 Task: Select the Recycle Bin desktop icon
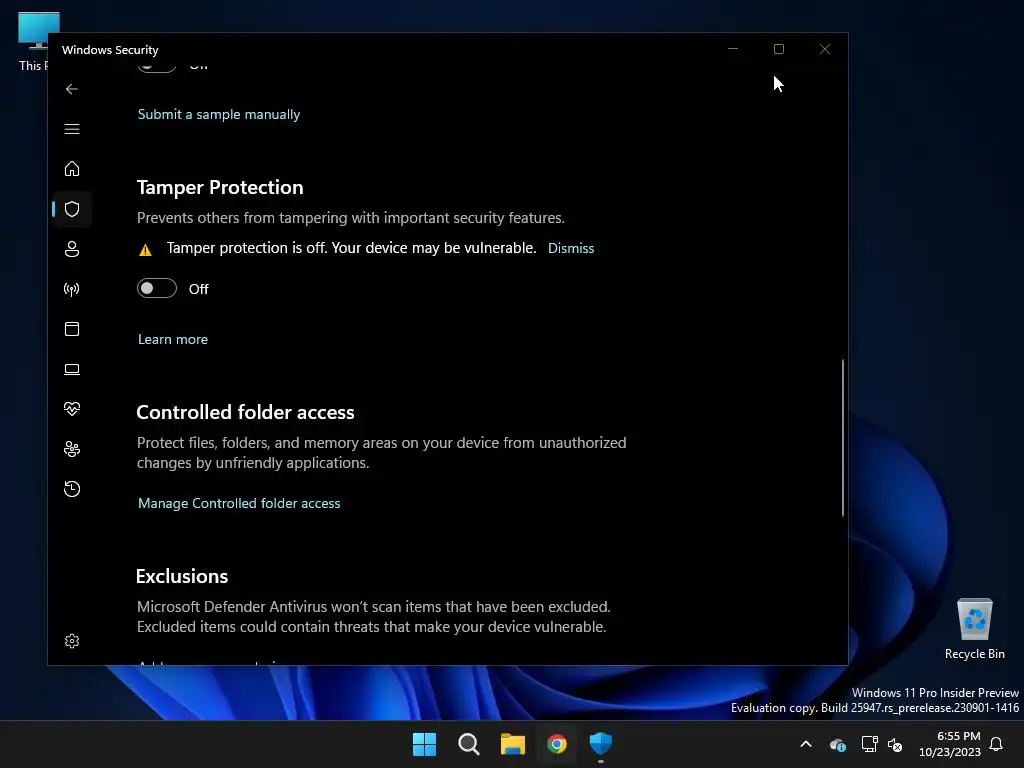pyautogui.click(x=974, y=629)
